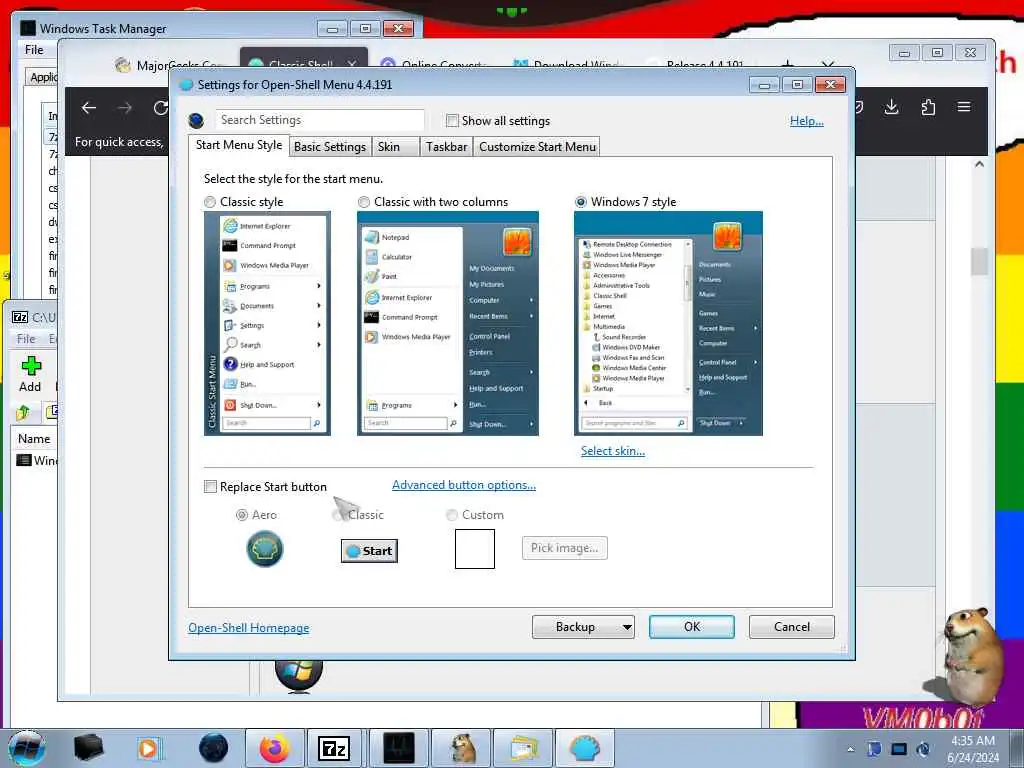This screenshot has width=1024, height=768.
Task: Open File menu in 7-Zip window
Action: click(x=26, y=339)
